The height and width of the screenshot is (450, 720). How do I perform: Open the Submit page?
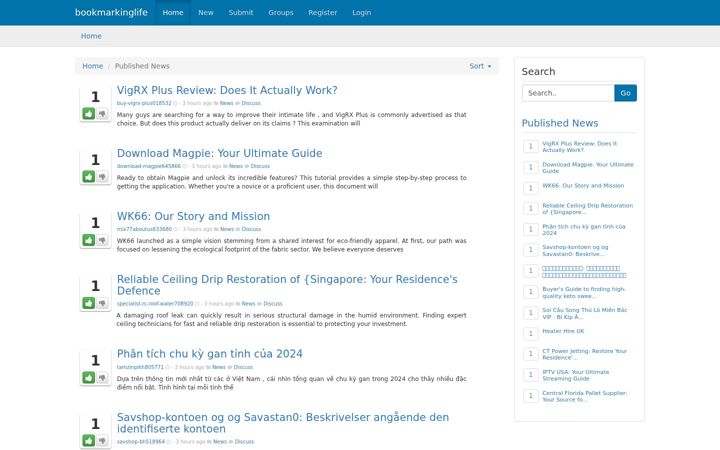(241, 12)
